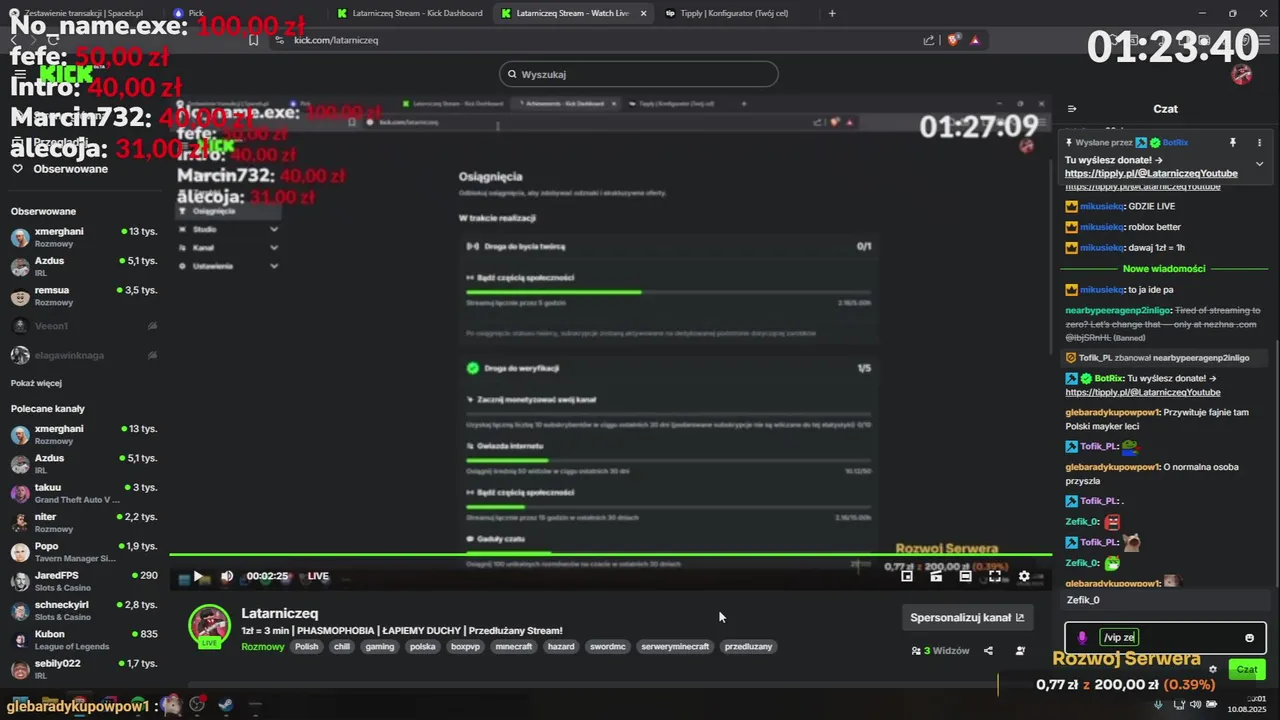Image resolution: width=1280 pixels, height=720 pixels.
Task: Open Azdus in Obserwowane list
Action: click(84, 266)
